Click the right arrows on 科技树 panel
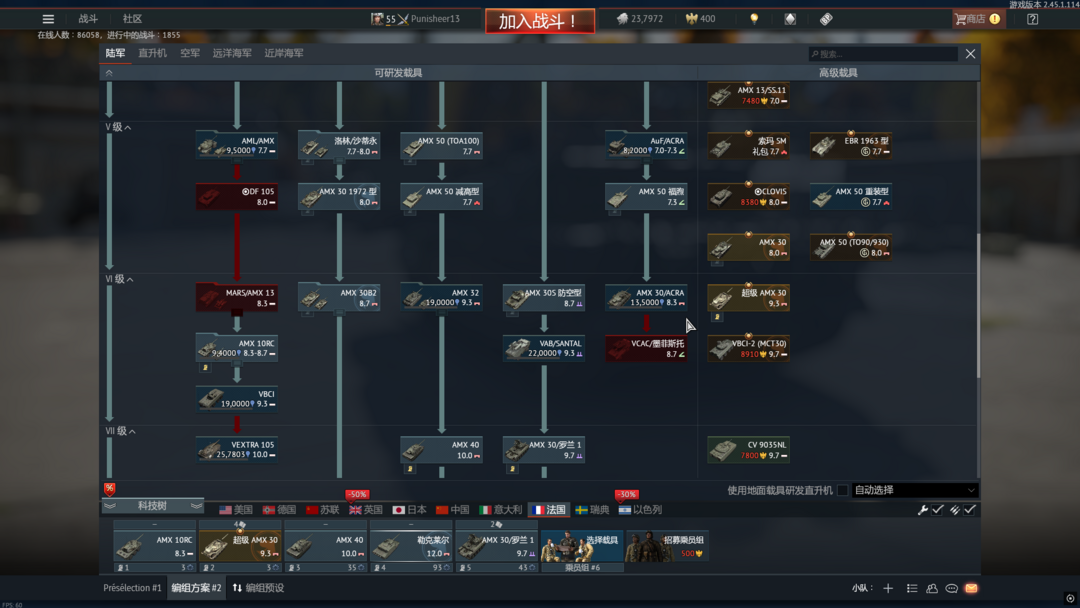The image size is (1080, 608). pos(196,506)
